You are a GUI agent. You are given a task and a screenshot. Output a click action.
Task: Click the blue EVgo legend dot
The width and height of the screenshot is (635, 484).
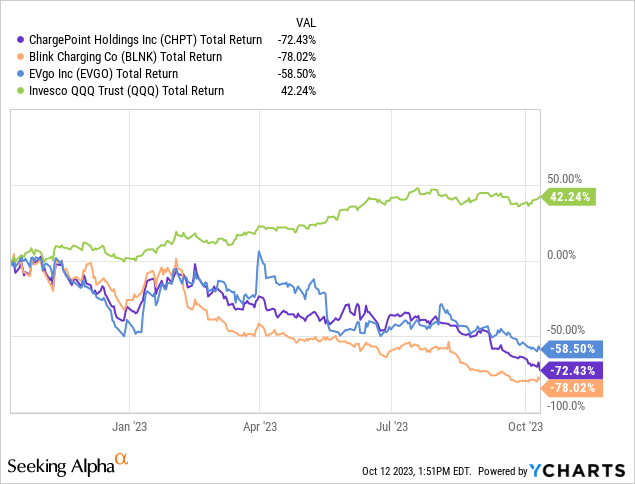click(10, 74)
